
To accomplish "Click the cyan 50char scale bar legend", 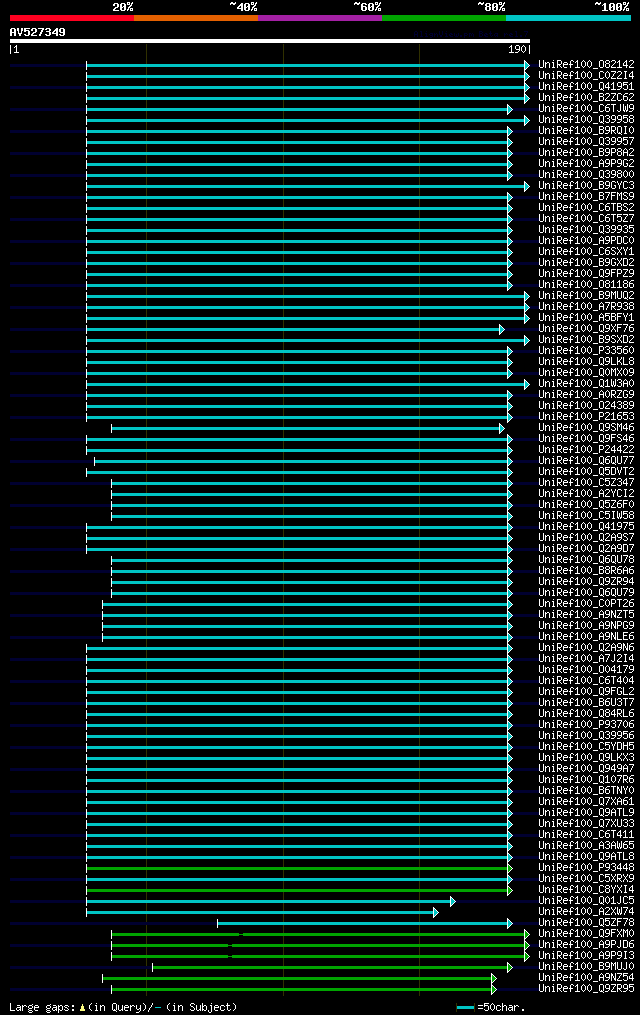I will (465, 1008).
